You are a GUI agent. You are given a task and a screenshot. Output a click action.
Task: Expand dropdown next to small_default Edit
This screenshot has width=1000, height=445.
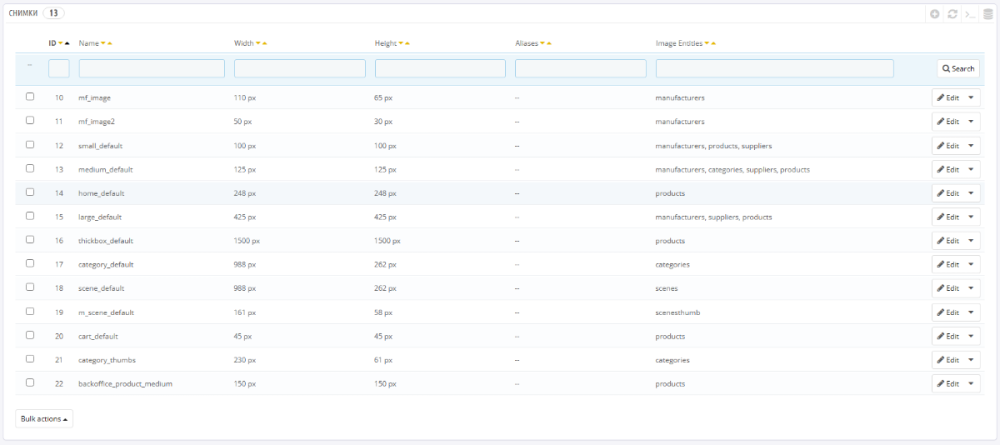point(971,145)
